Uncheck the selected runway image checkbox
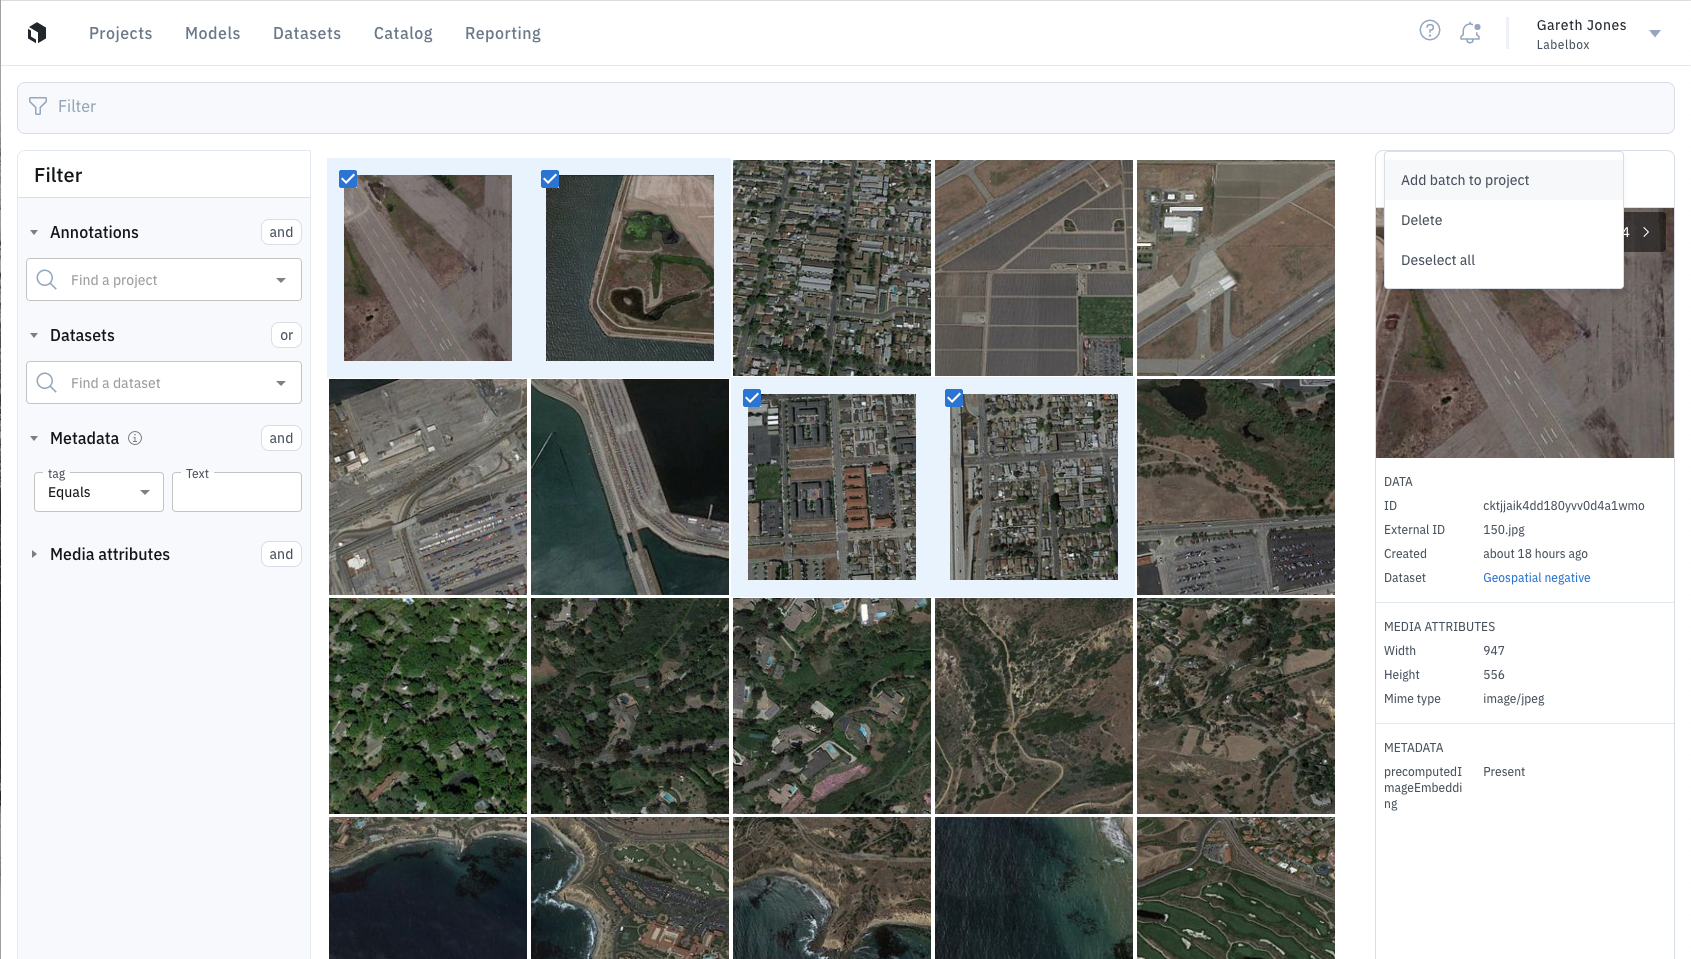 (x=348, y=179)
